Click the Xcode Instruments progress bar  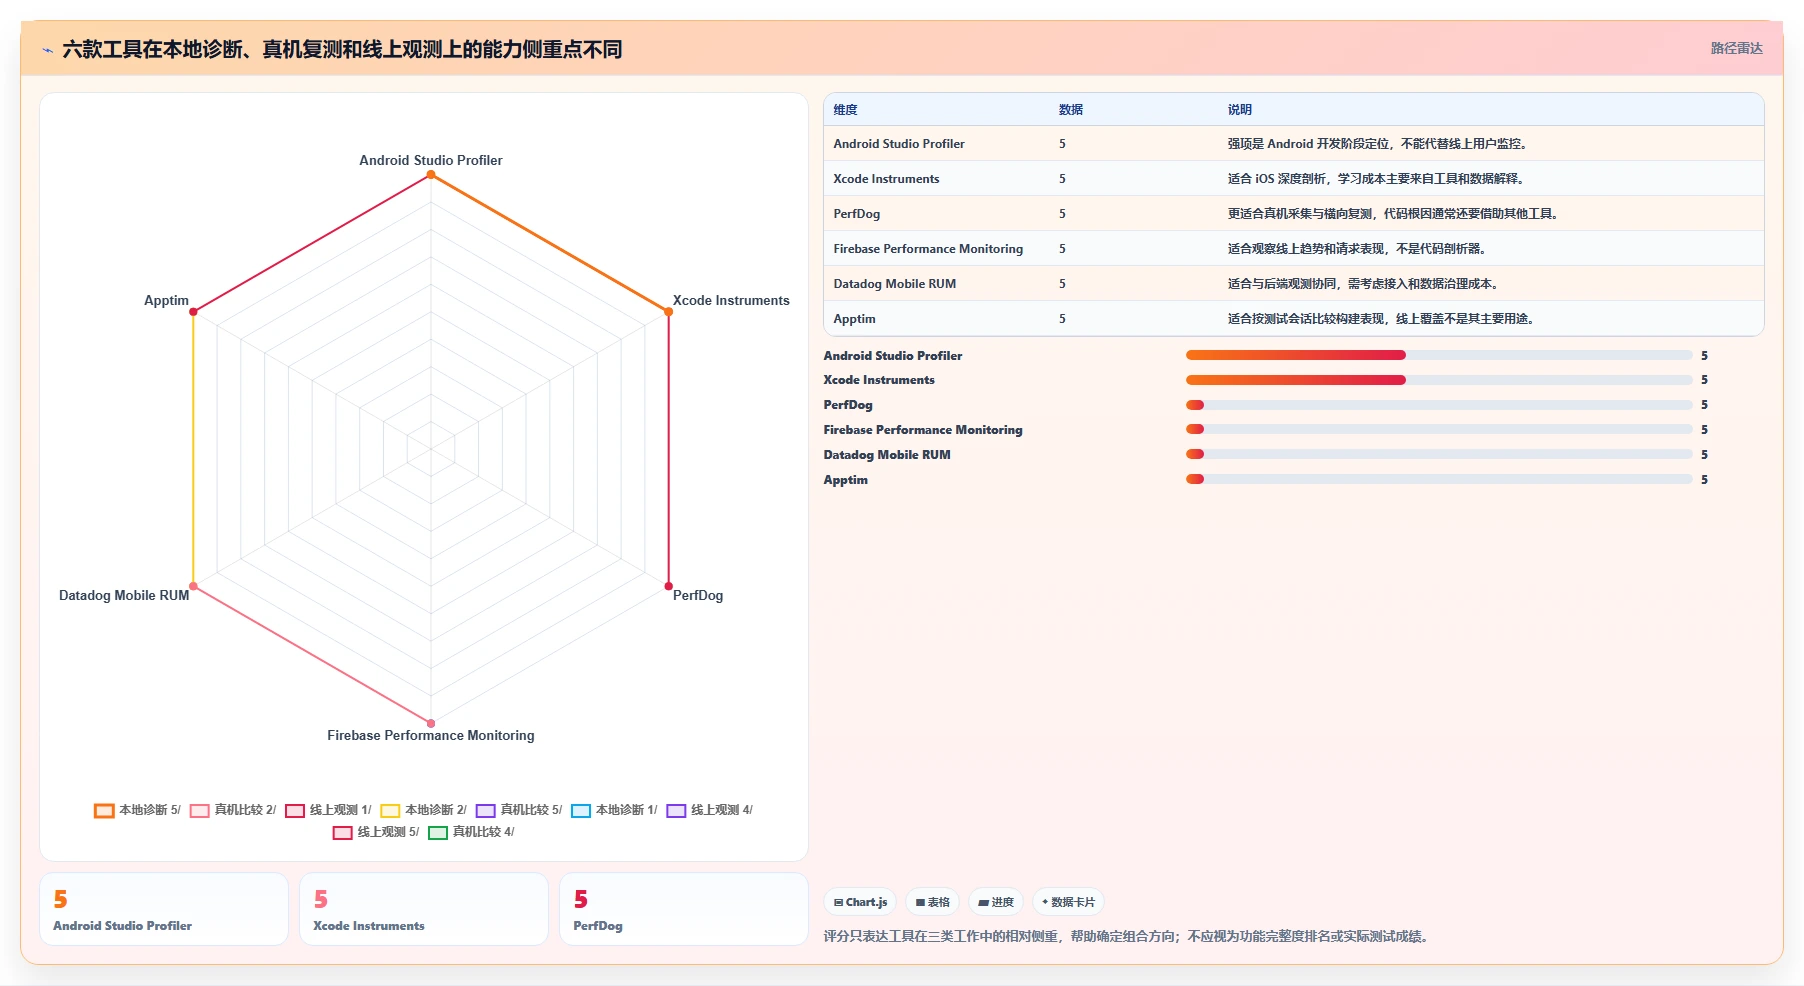coord(1439,380)
